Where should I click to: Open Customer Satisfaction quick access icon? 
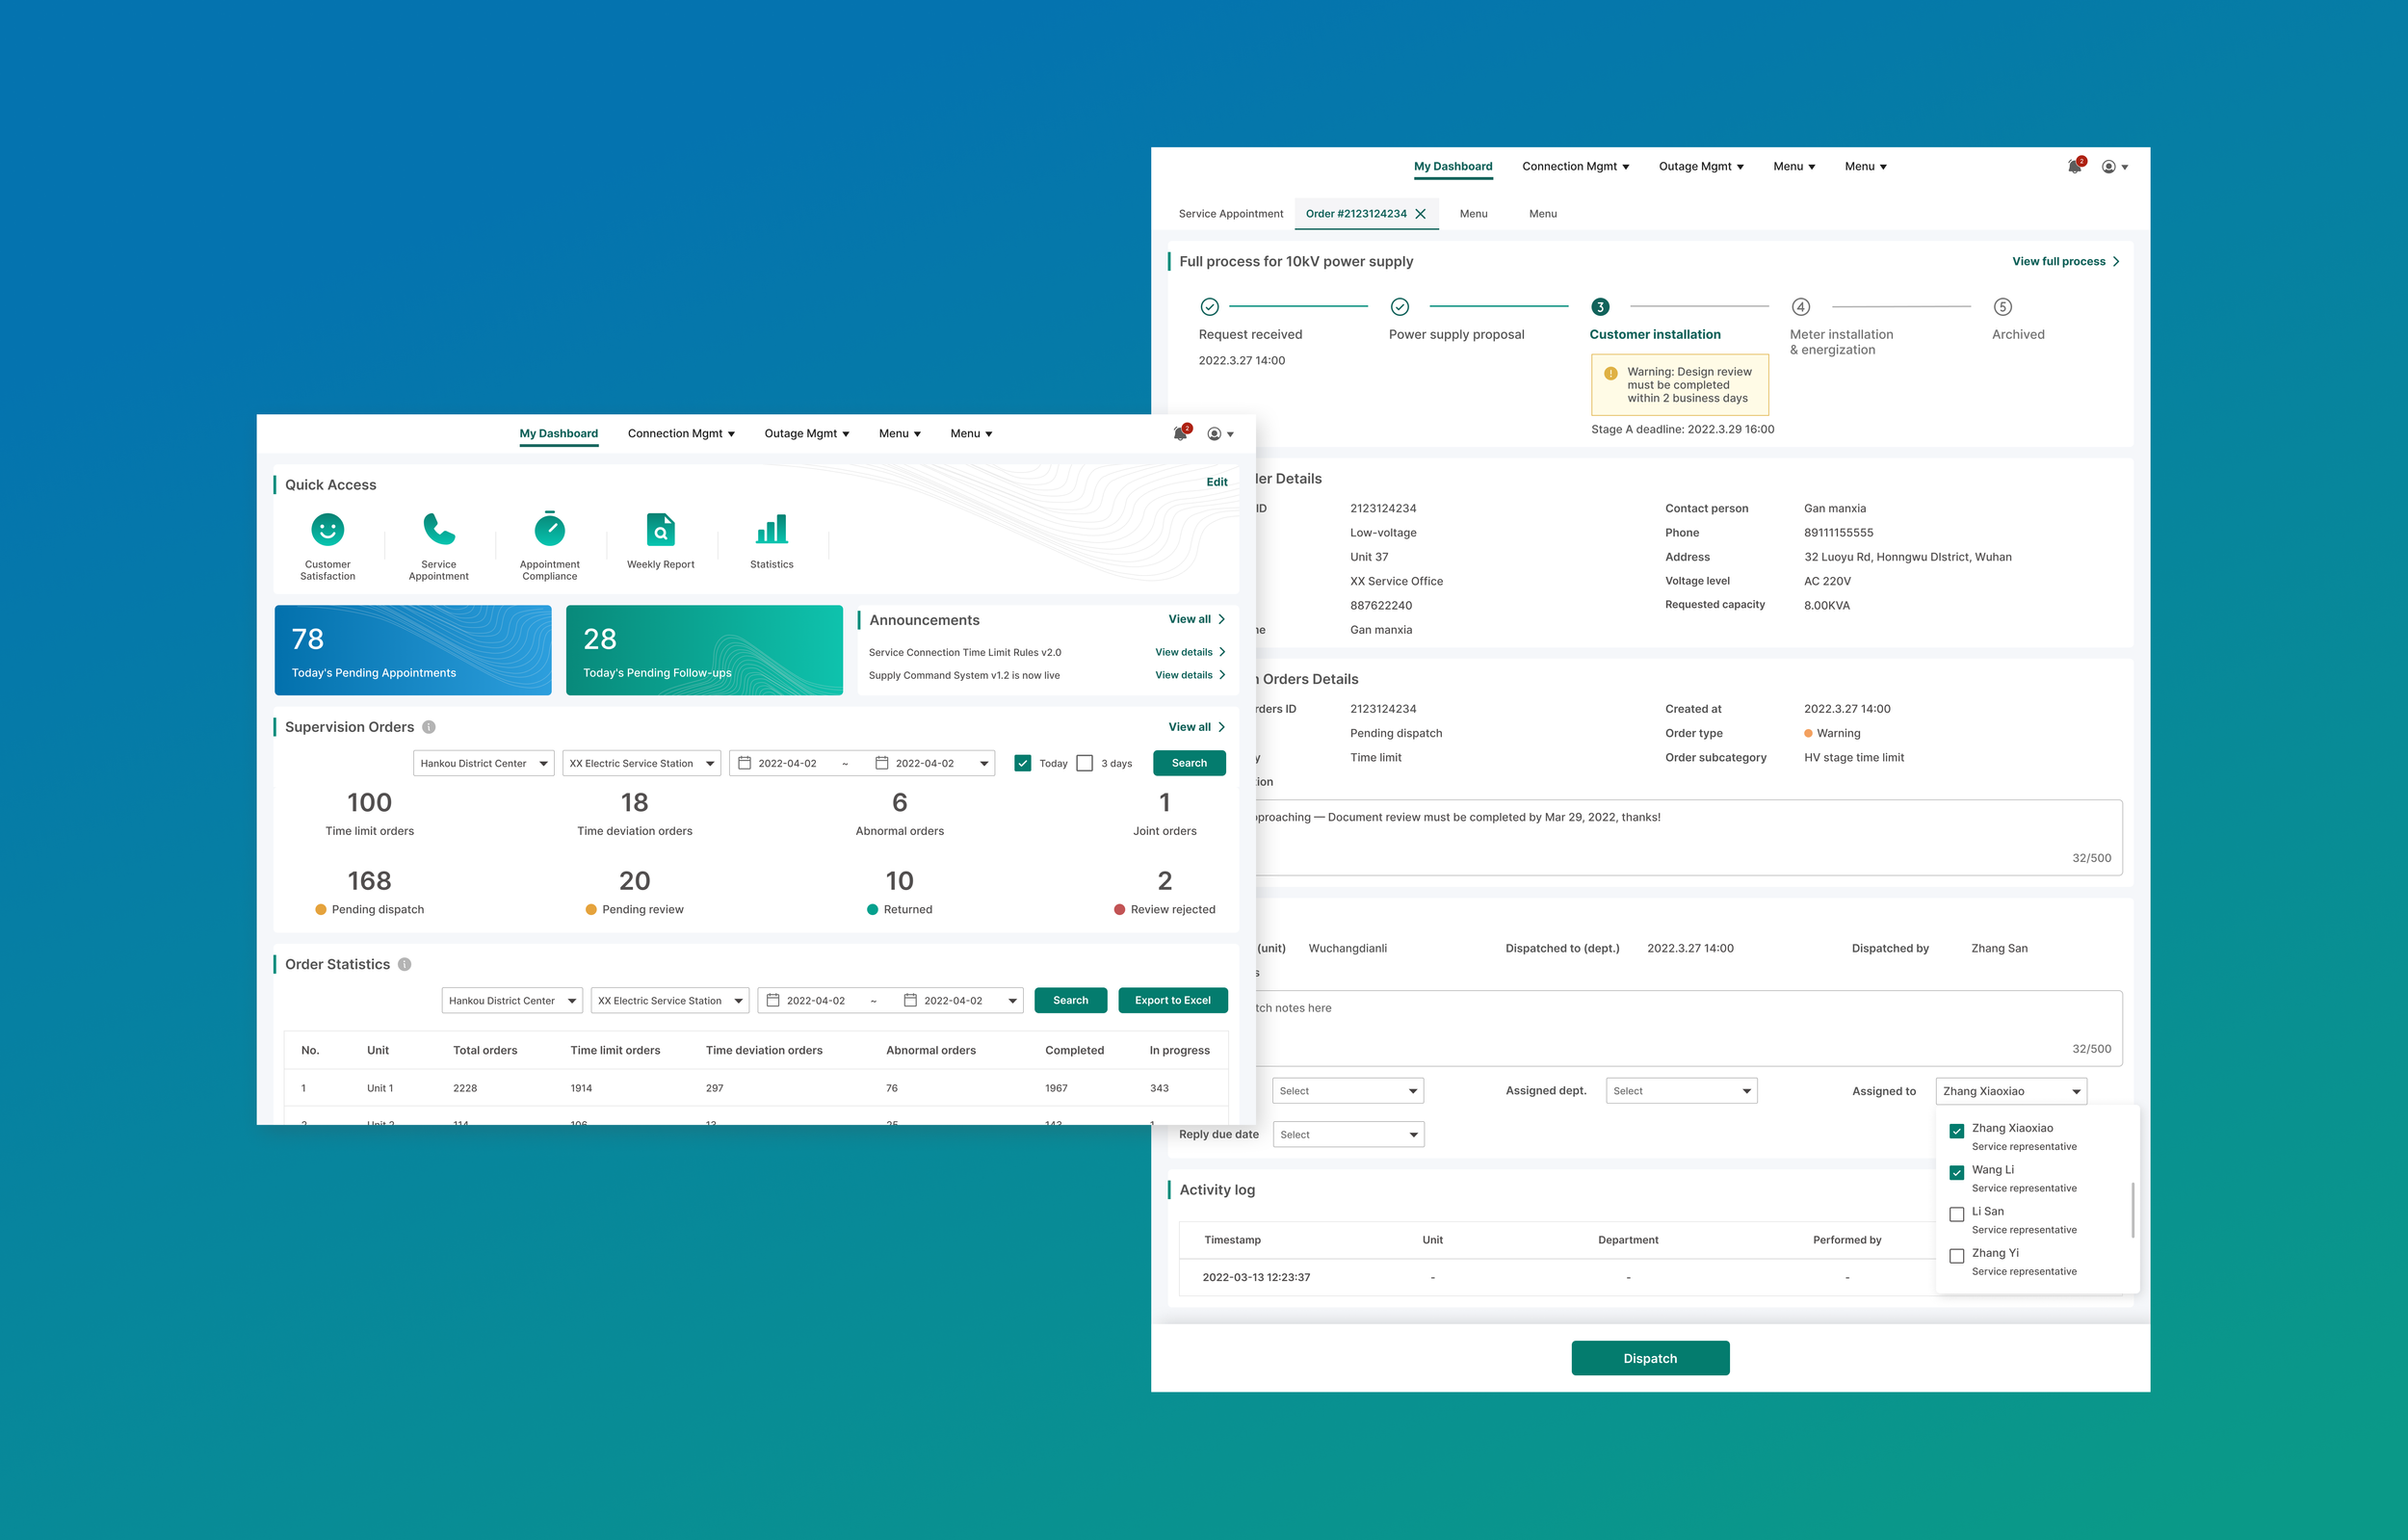point(327,530)
